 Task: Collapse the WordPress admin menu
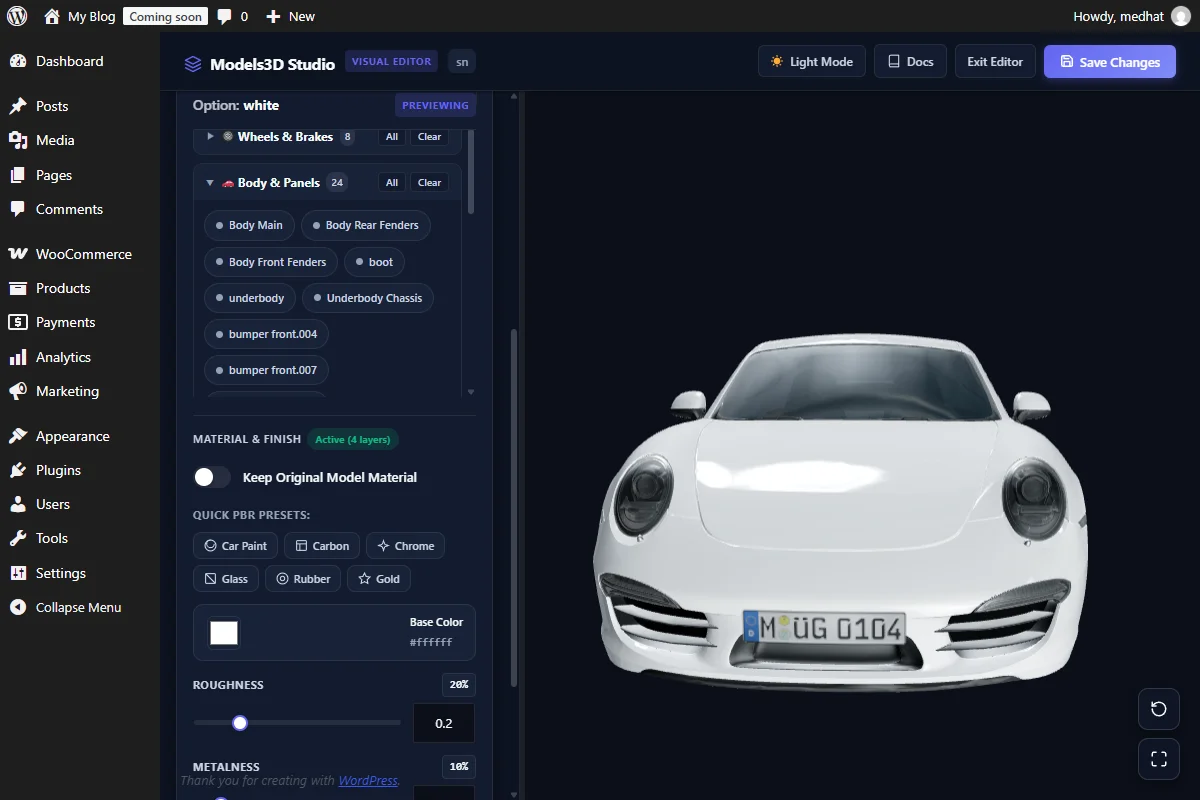pyautogui.click(x=79, y=607)
